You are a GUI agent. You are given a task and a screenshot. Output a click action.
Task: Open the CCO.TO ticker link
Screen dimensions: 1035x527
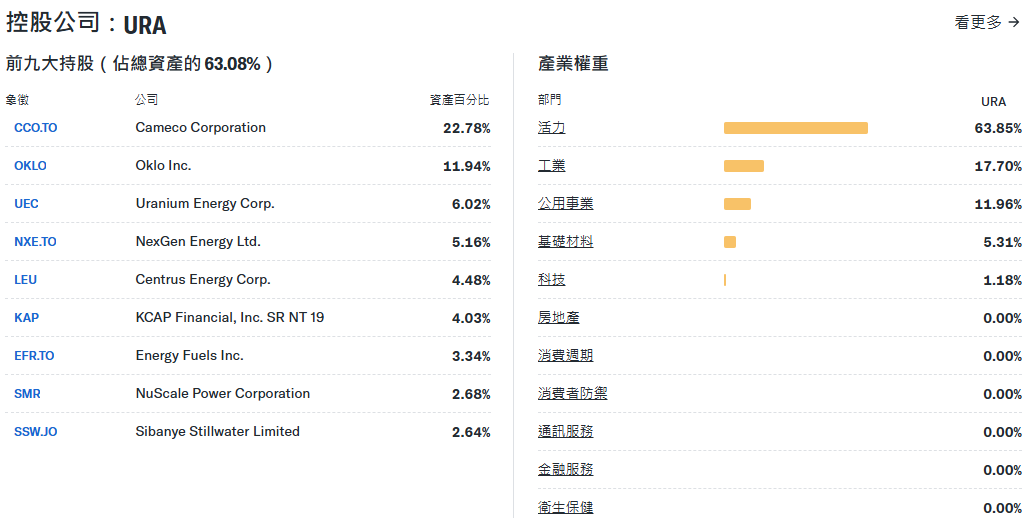[x=36, y=128]
